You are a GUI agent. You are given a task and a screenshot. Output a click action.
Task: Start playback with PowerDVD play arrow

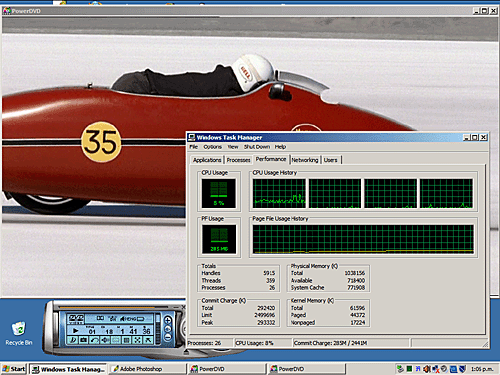75,331
